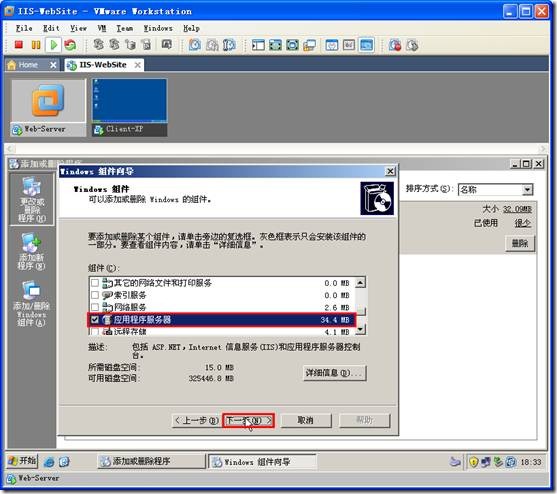Screen dimensions: 557x494
Task: Open the Help menu
Action: (191, 28)
